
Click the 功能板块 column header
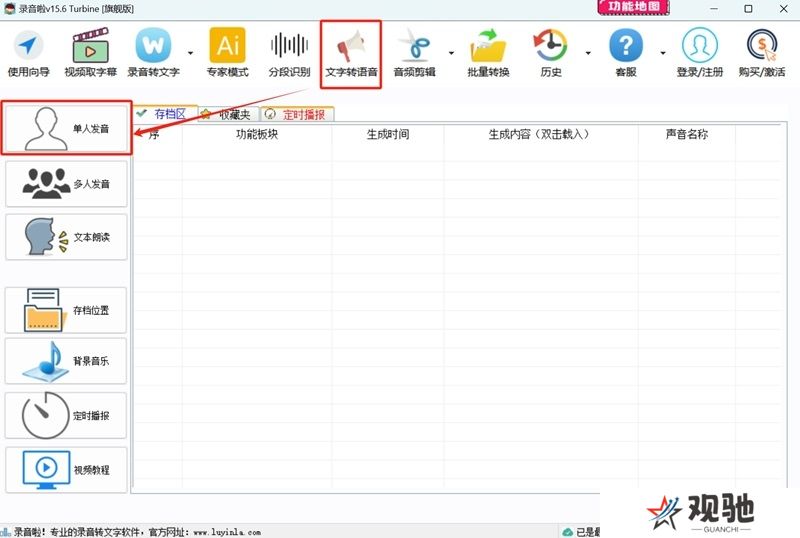pyautogui.click(x=257, y=134)
